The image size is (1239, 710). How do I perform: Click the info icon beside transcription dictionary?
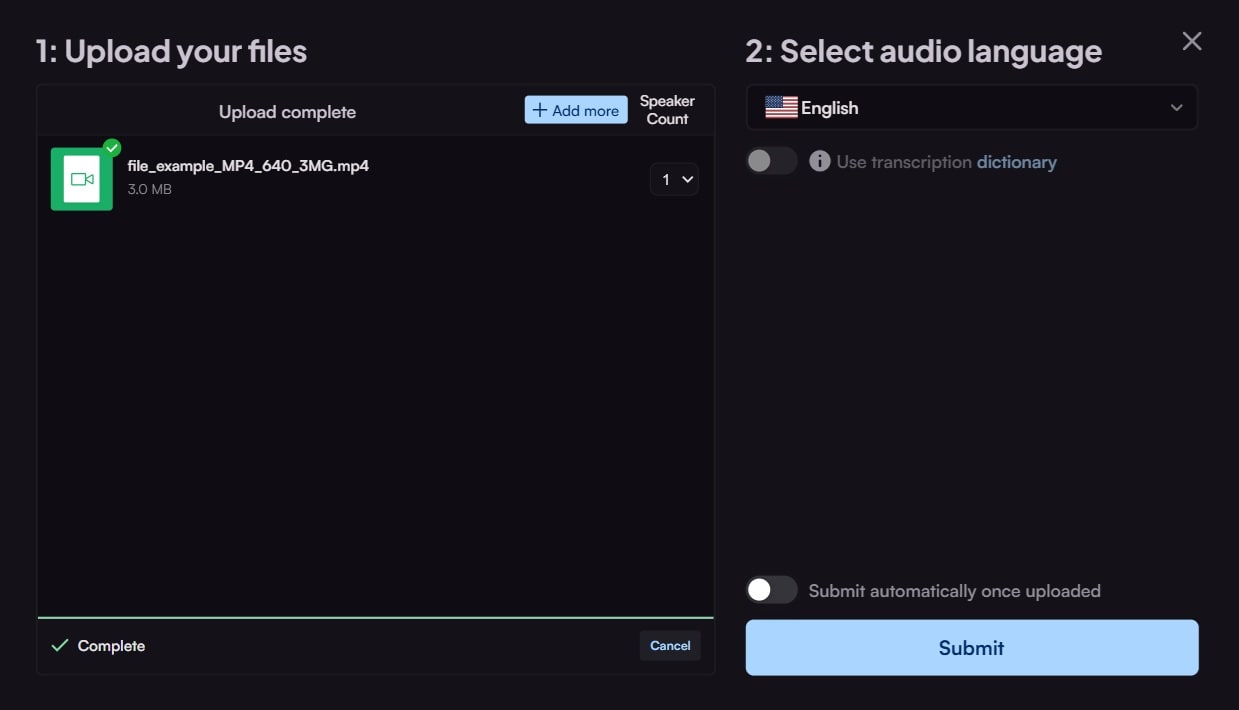pyautogui.click(x=820, y=161)
